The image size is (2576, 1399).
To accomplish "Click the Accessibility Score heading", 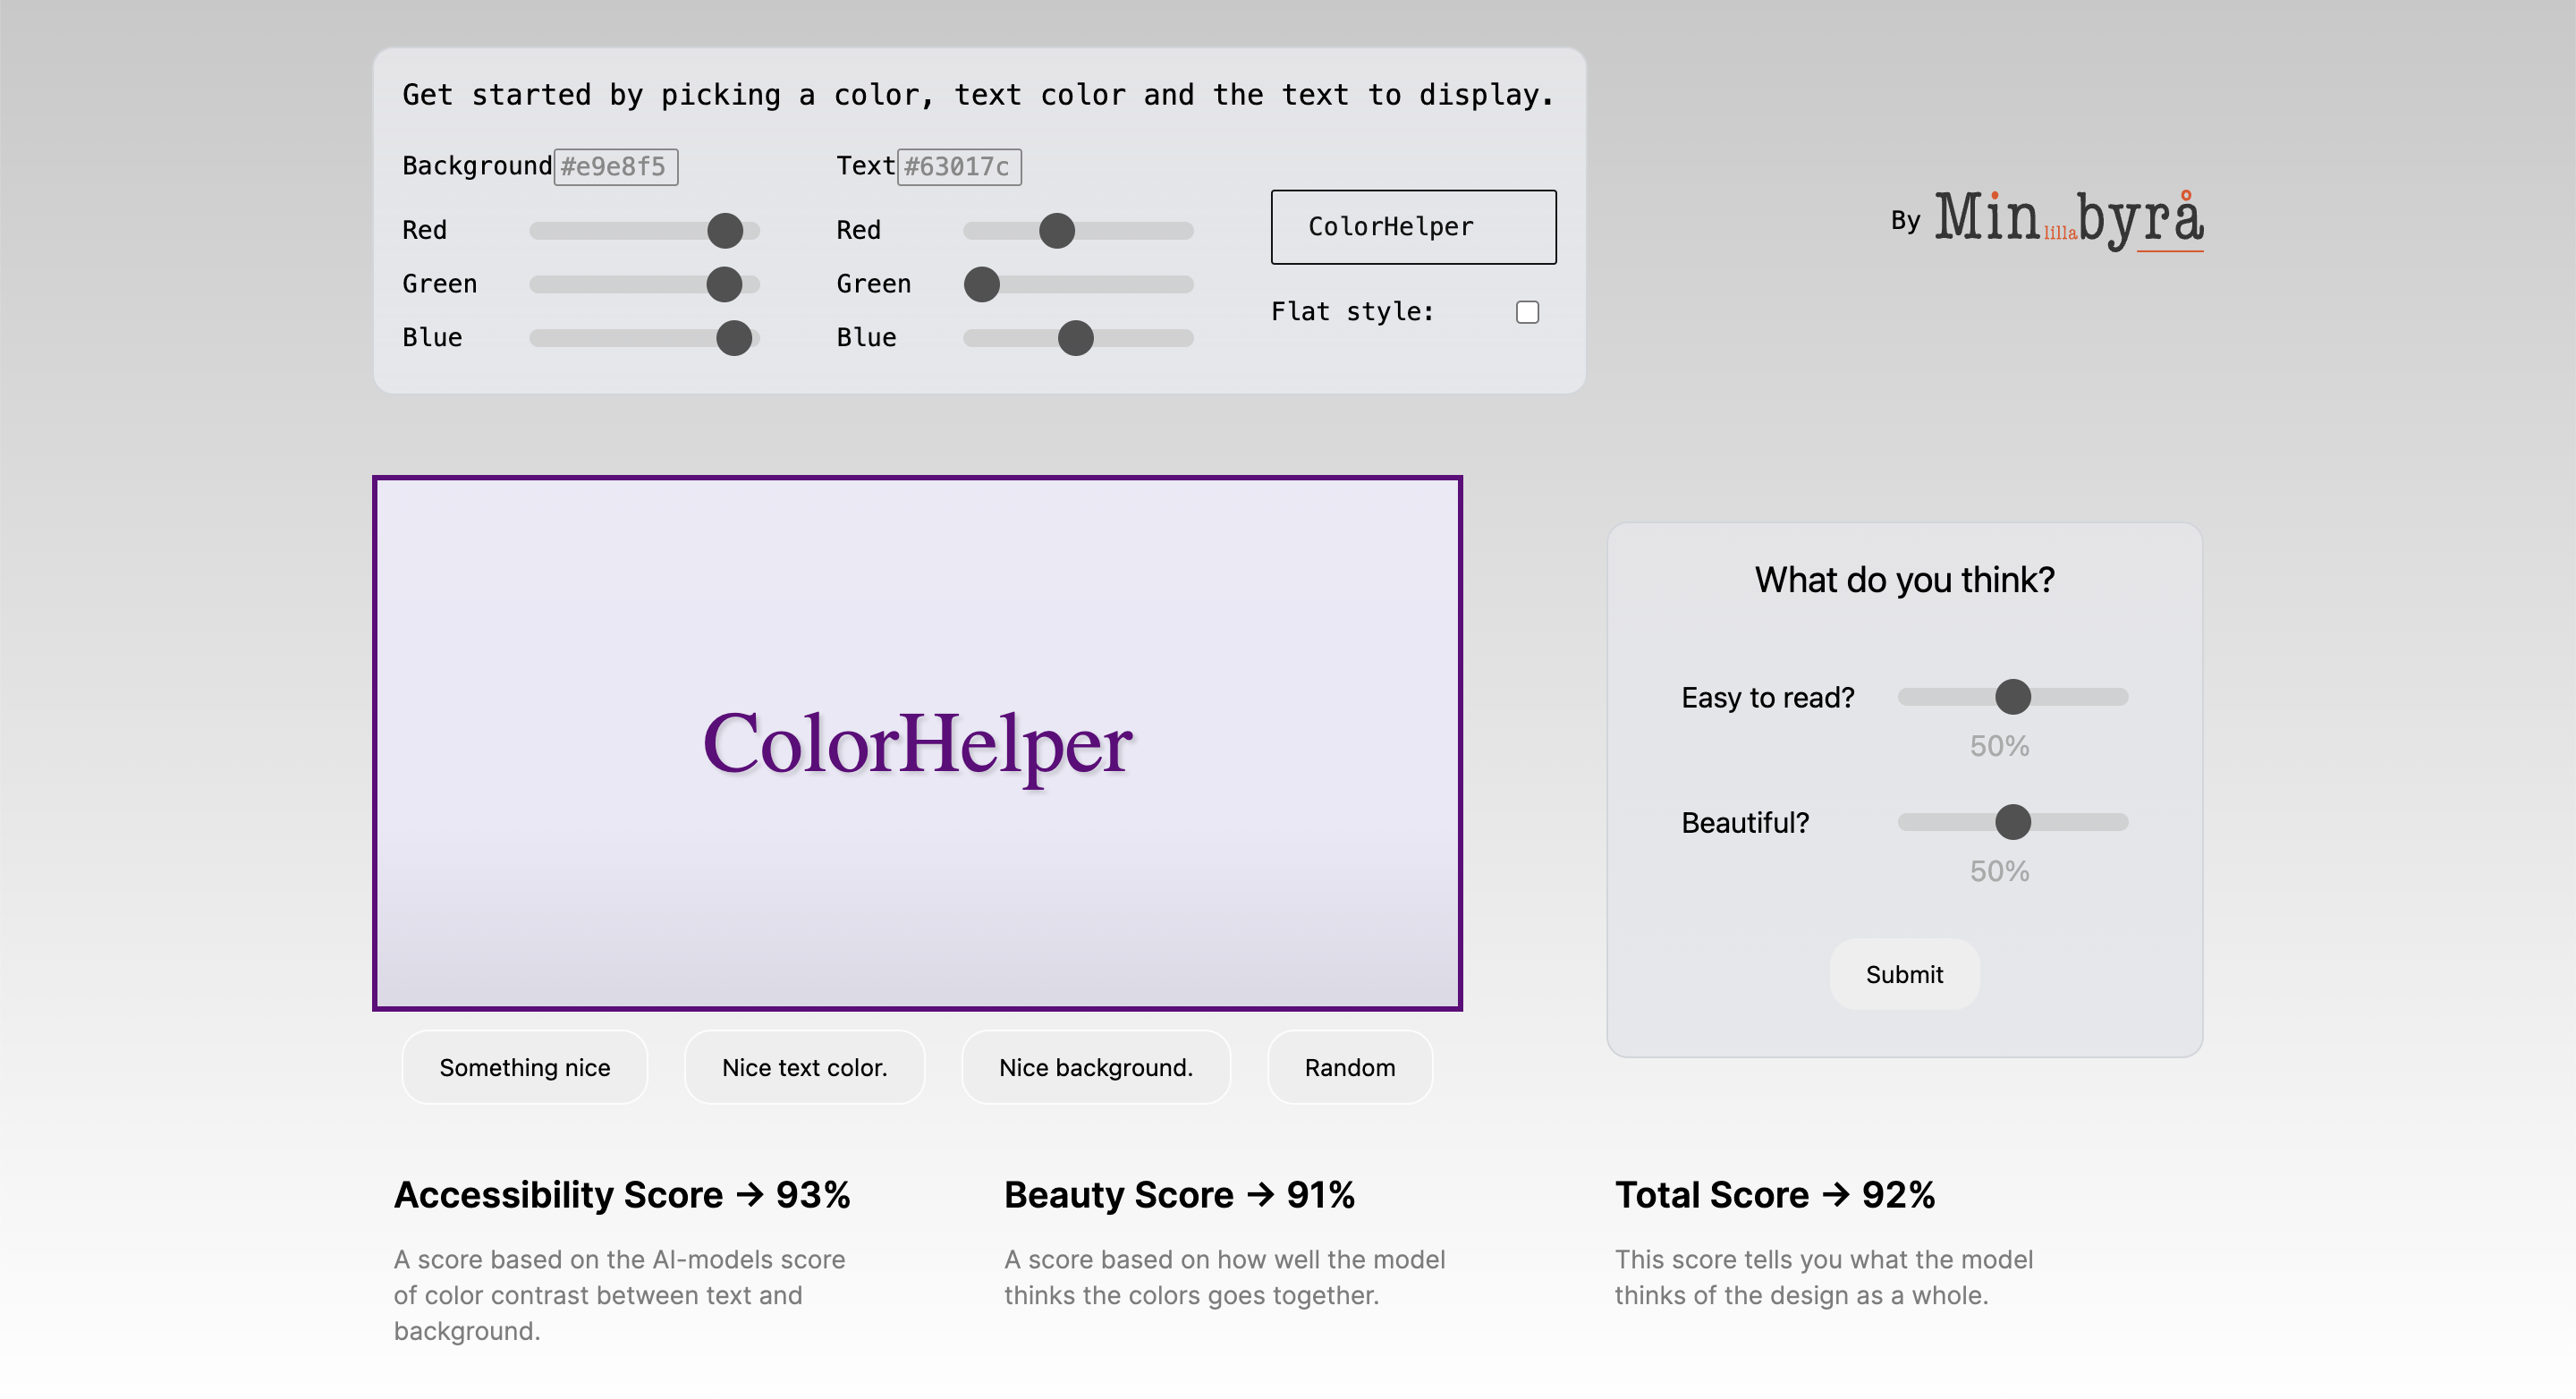I will [622, 1195].
